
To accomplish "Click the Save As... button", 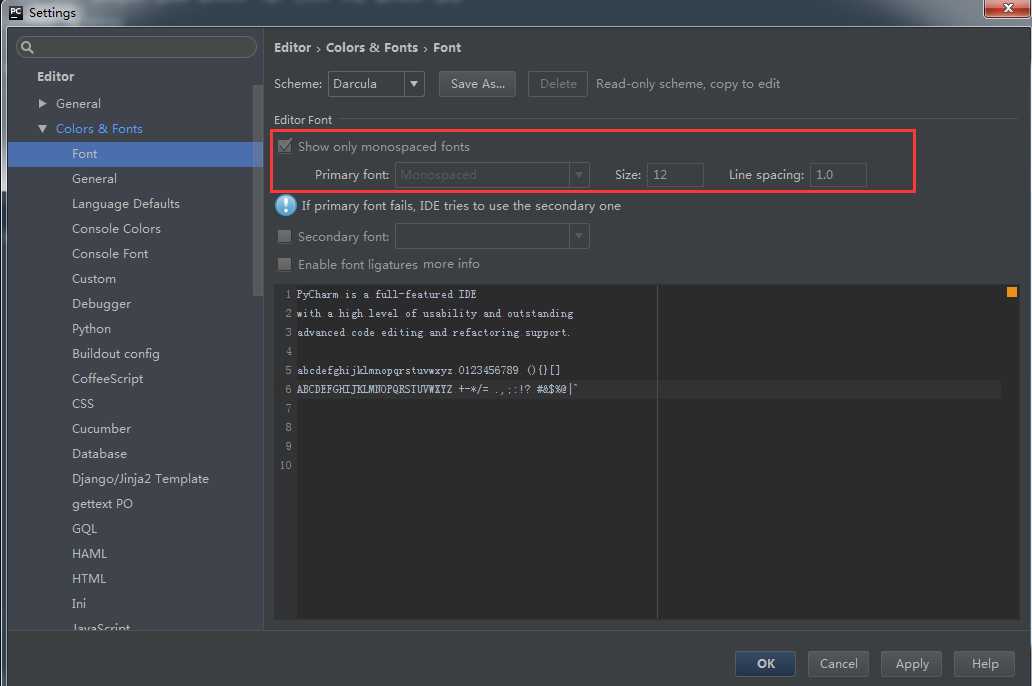I will (478, 84).
